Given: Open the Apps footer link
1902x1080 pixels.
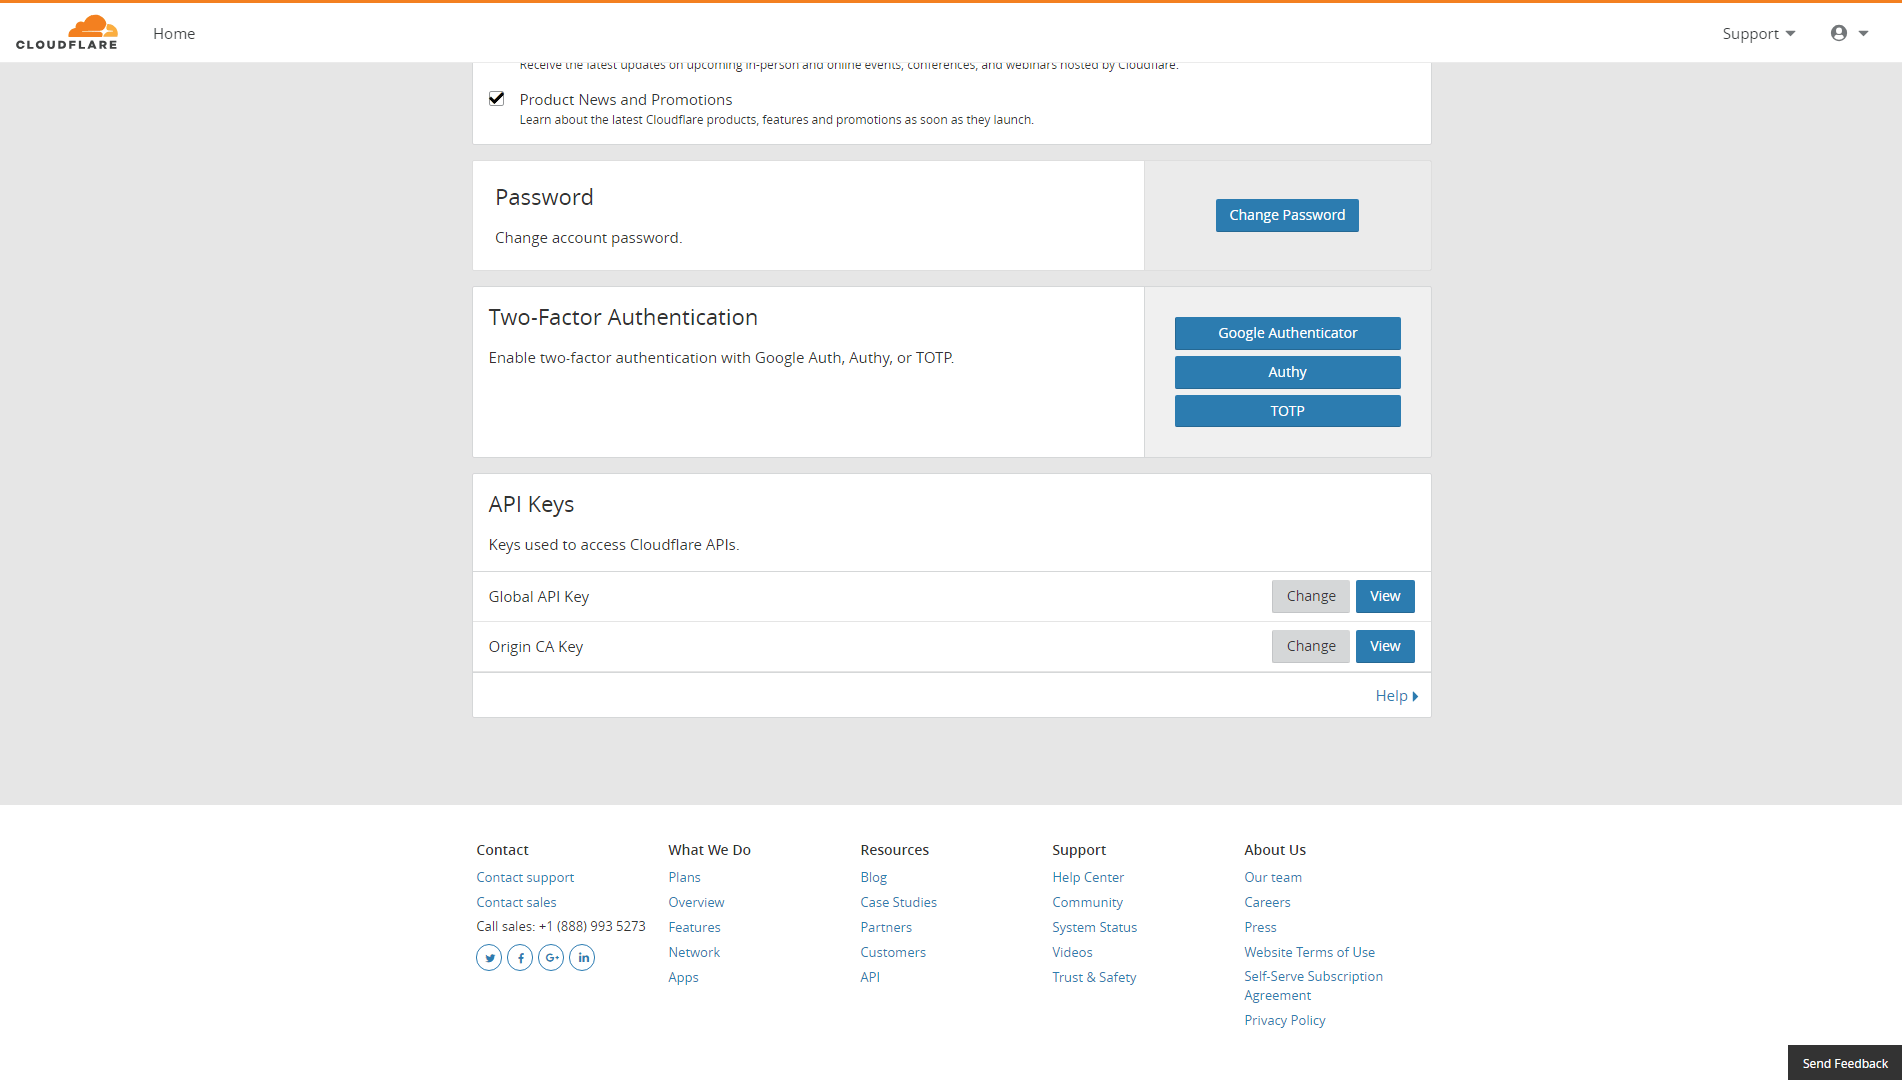Looking at the screenshot, I should pyautogui.click(x=683, y=977).
